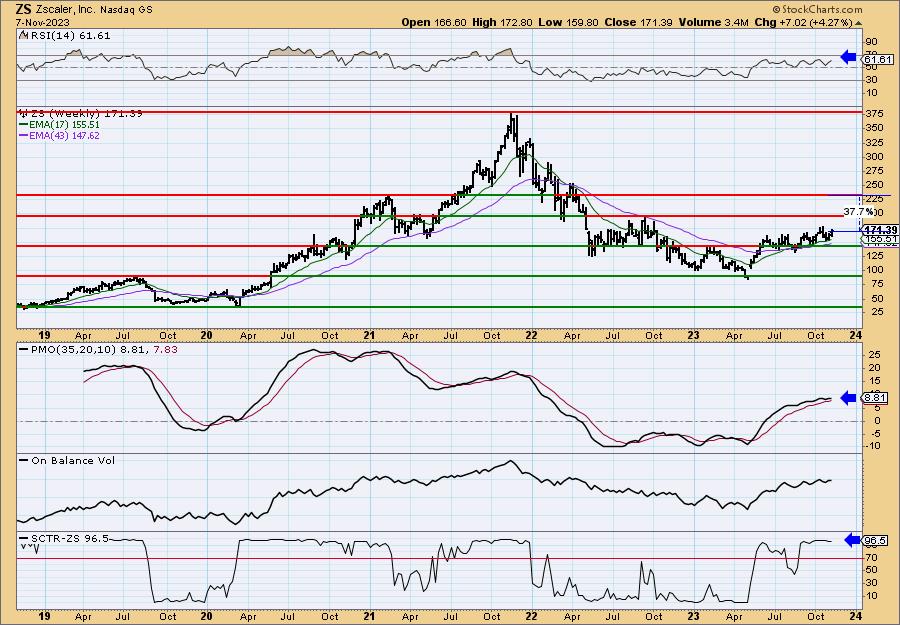Click the black PMO line swatch in legend
Screen dimensions: 900x625
point(24,349)
